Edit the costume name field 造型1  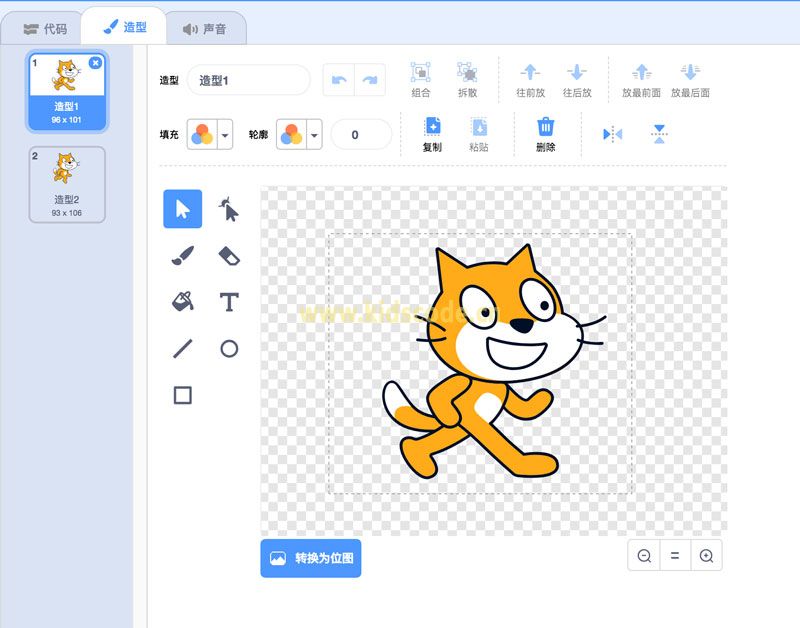tap(248, 80)
